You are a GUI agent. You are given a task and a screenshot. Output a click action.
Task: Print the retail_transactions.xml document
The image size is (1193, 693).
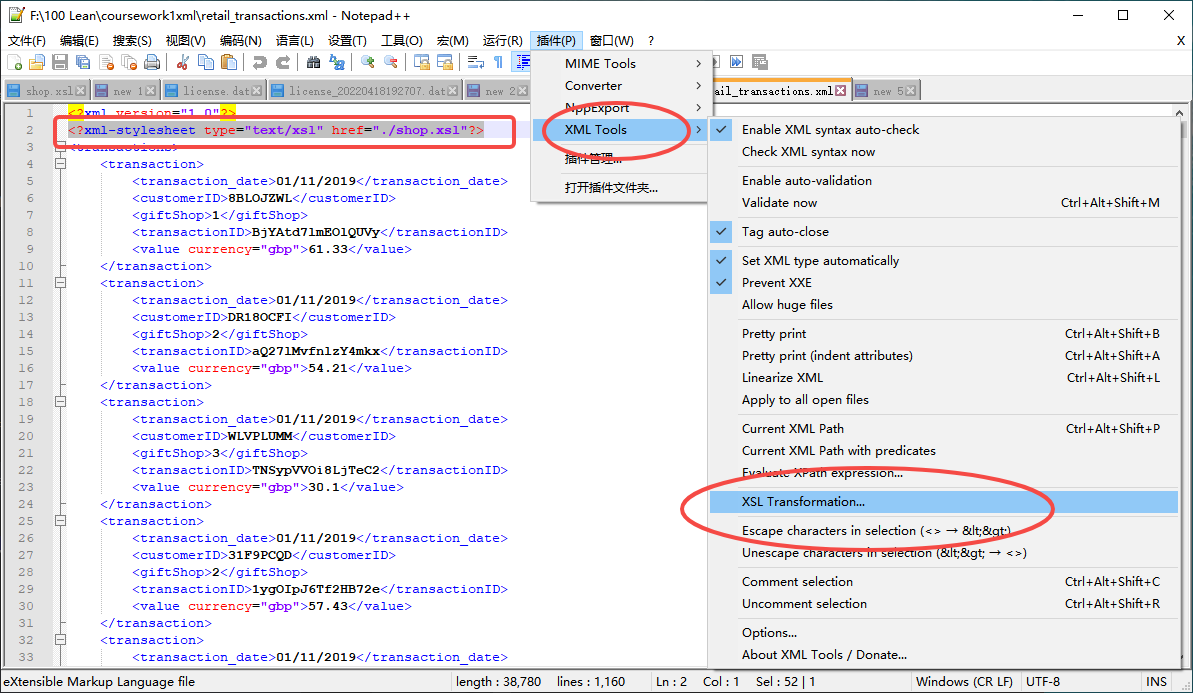[154, 62]
